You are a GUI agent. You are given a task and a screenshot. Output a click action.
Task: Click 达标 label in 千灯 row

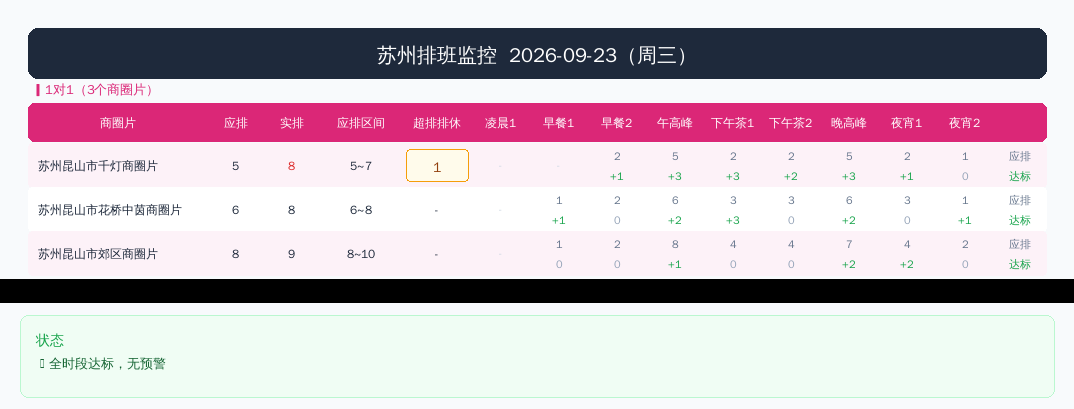coord(1019,176)
